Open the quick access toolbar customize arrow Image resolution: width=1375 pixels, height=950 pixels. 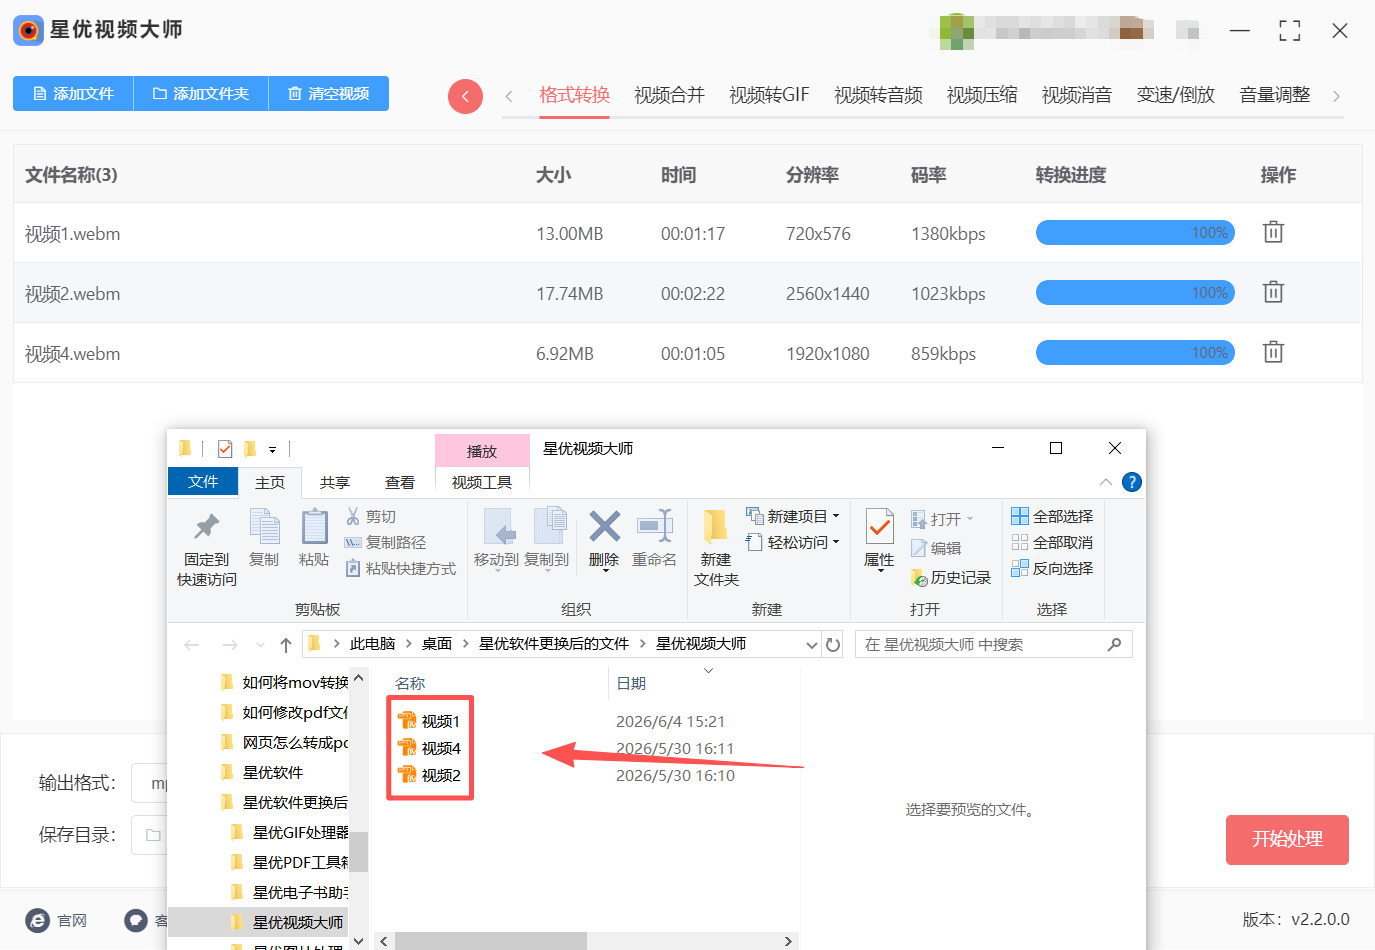(x=272, y=450)
